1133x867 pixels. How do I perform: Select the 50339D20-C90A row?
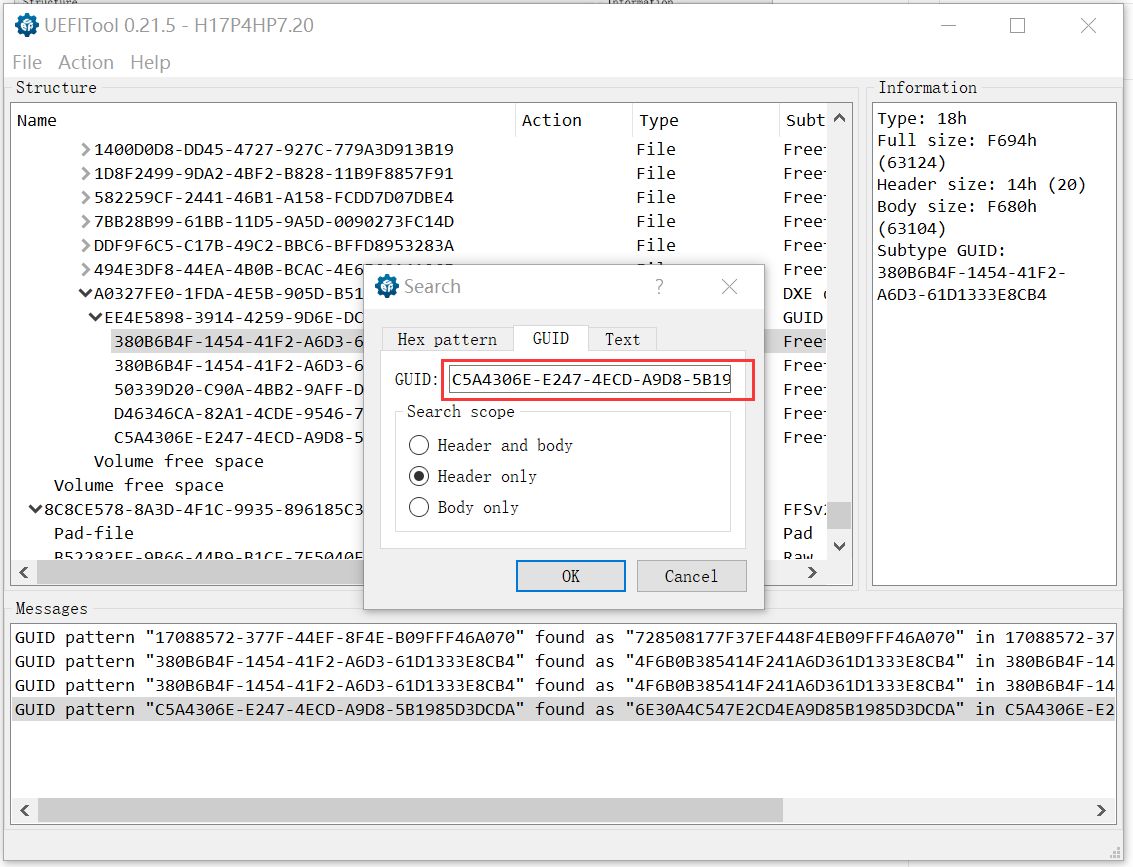pos(238,389)
